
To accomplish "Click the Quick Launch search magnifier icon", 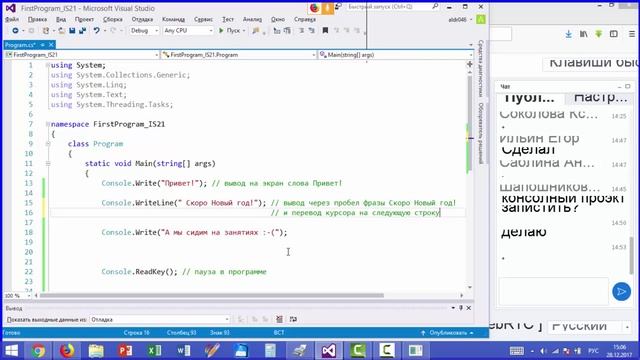I will point(435,7).
